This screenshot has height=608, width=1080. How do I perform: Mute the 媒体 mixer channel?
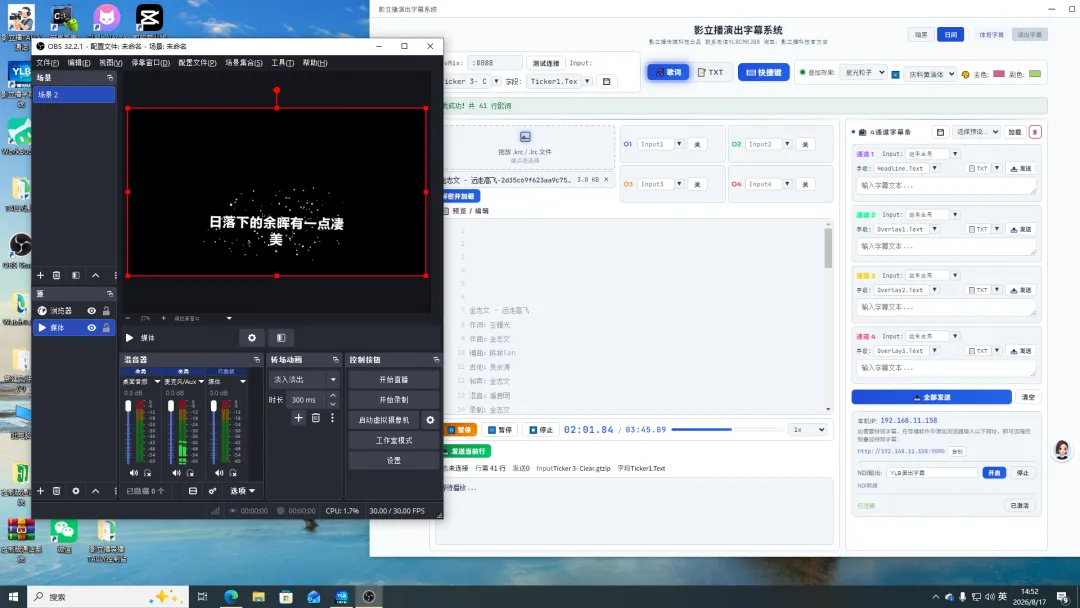[x=219, y=473]
